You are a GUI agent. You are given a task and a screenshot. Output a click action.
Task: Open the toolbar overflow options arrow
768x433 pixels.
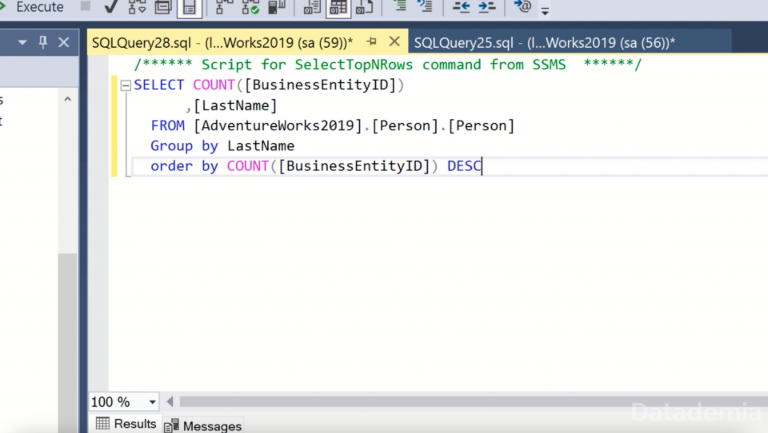click(545, 12)
